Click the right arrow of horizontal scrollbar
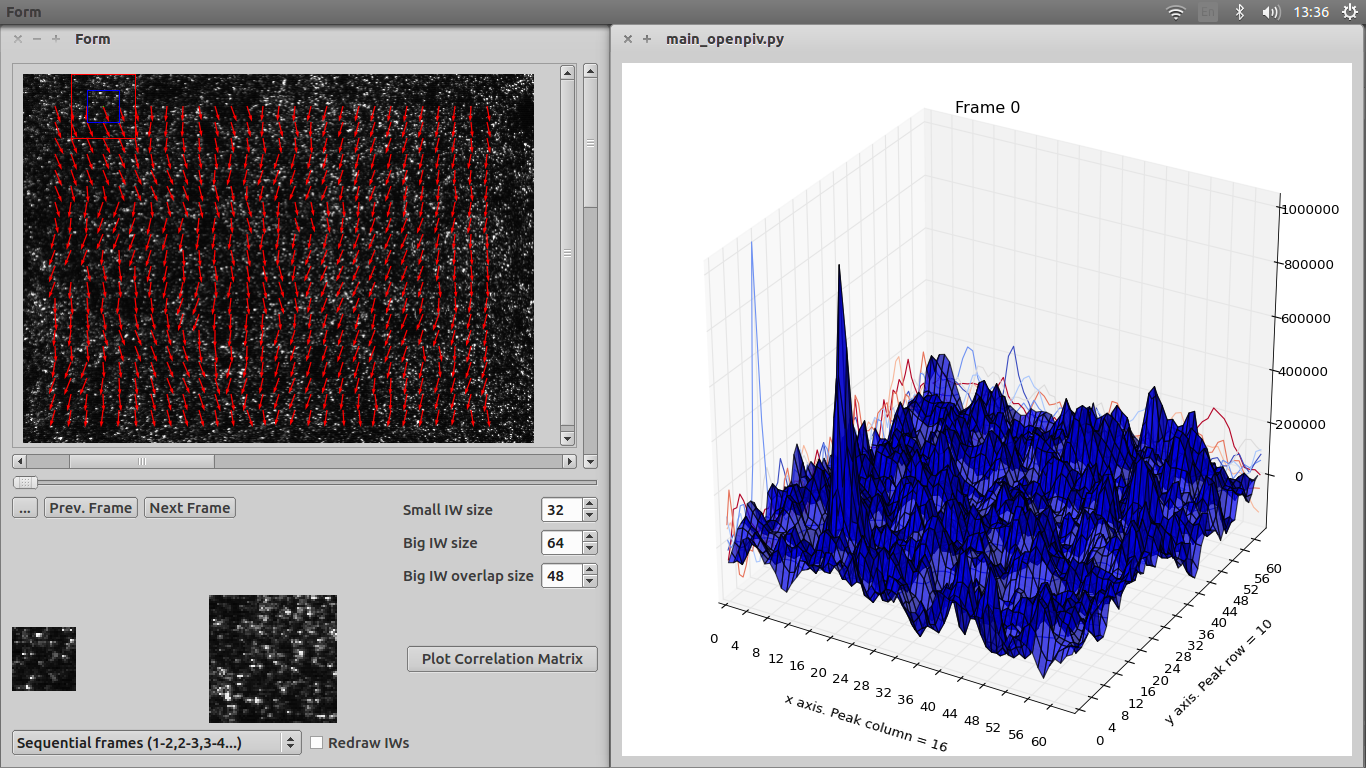The width and height of the screenshot is (1366, 768). tap(570, 461)
